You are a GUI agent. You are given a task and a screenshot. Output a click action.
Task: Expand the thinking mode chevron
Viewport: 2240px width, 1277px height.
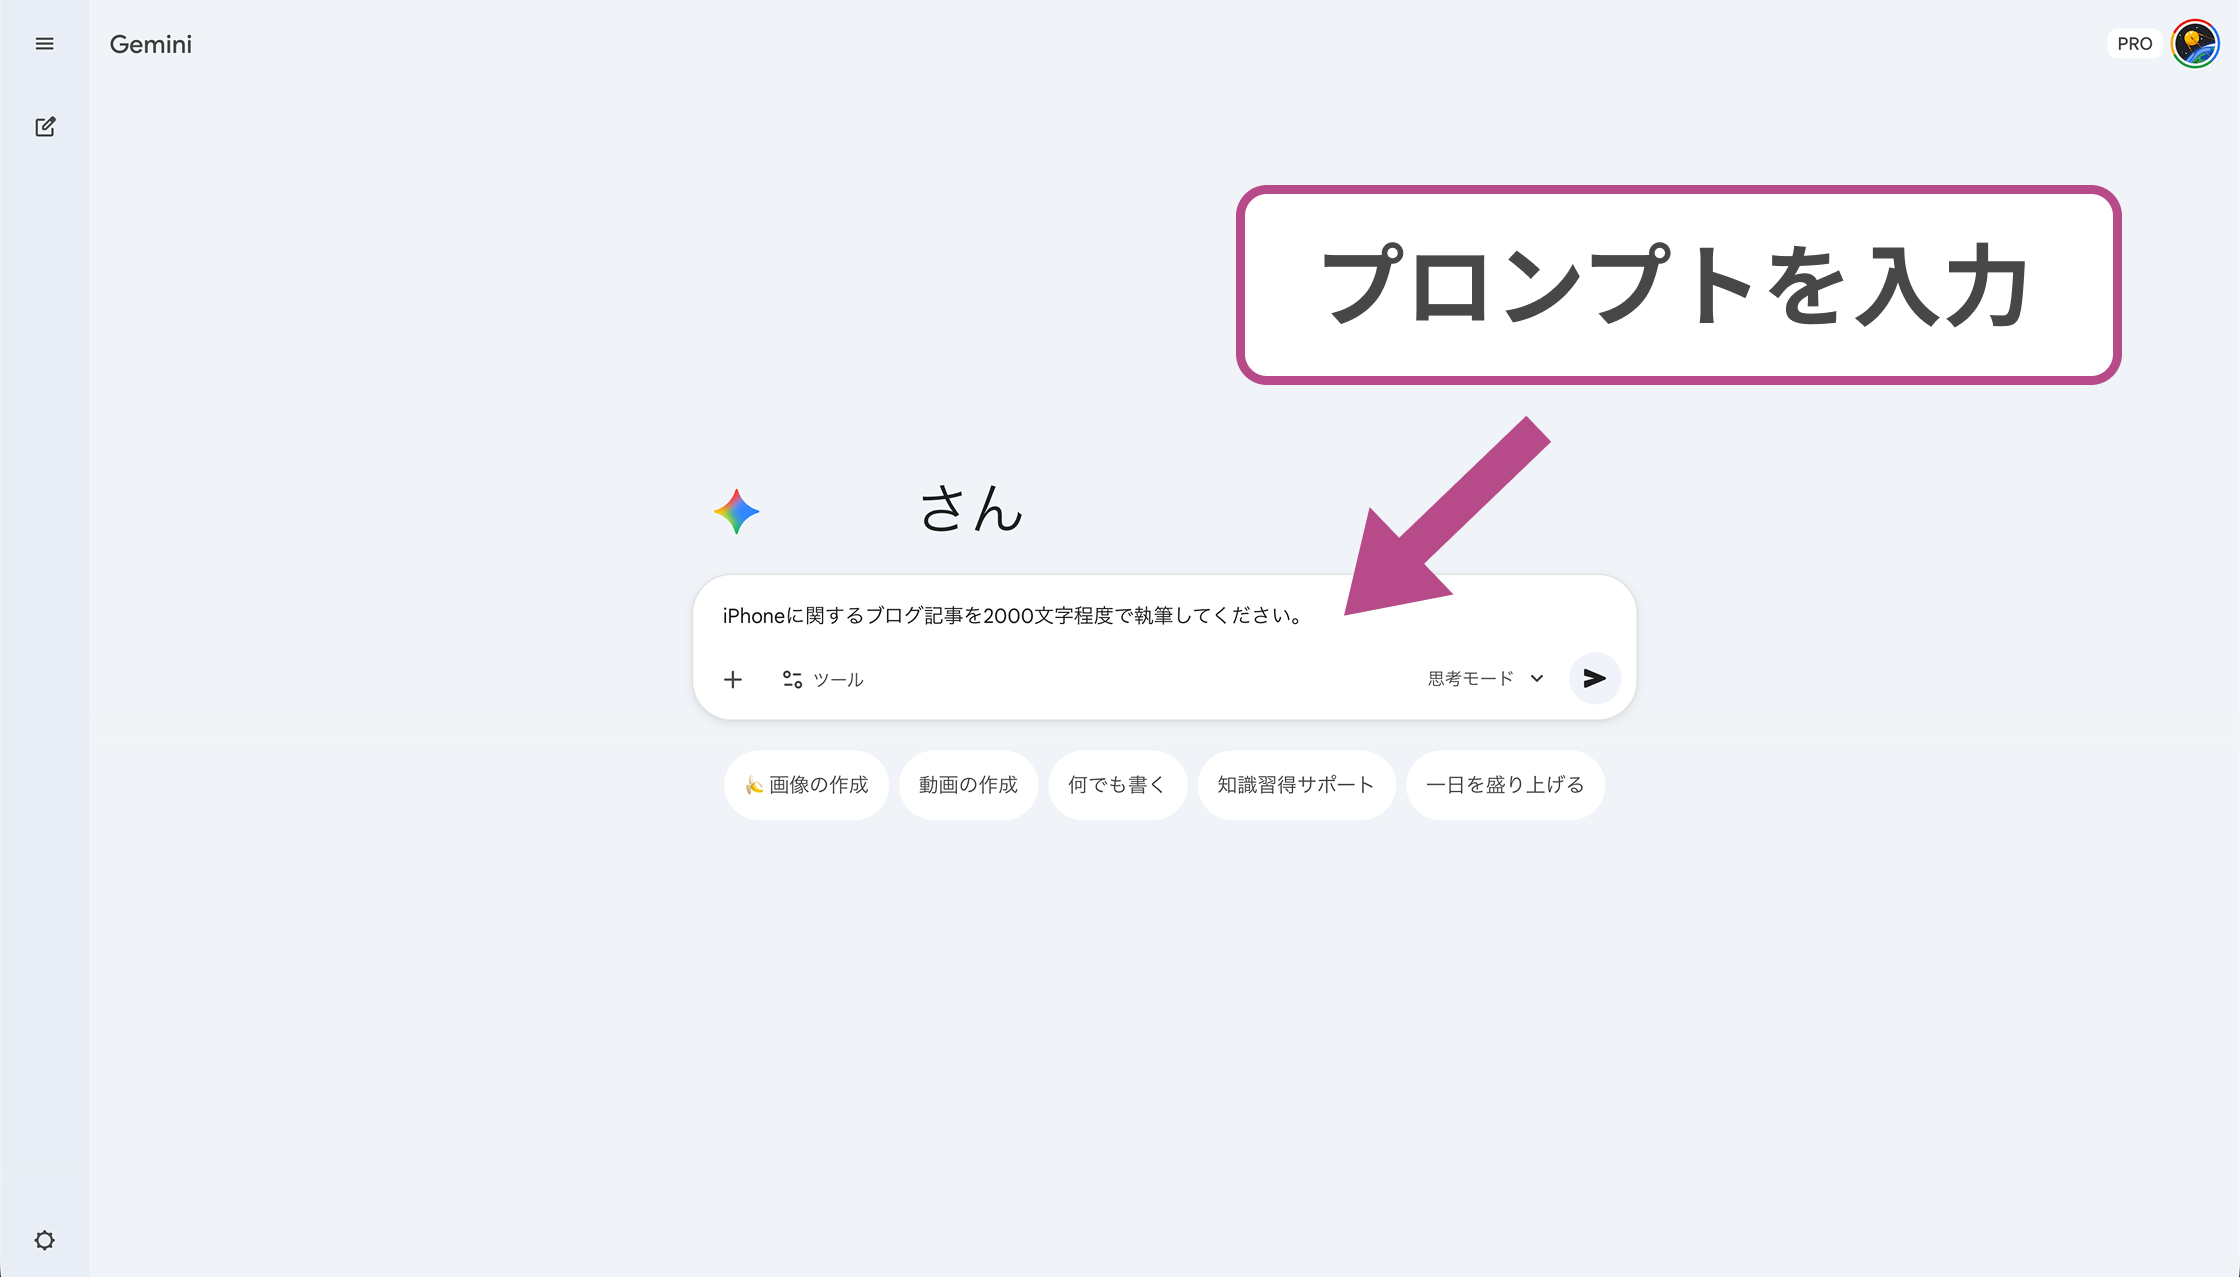point(1536,678)
